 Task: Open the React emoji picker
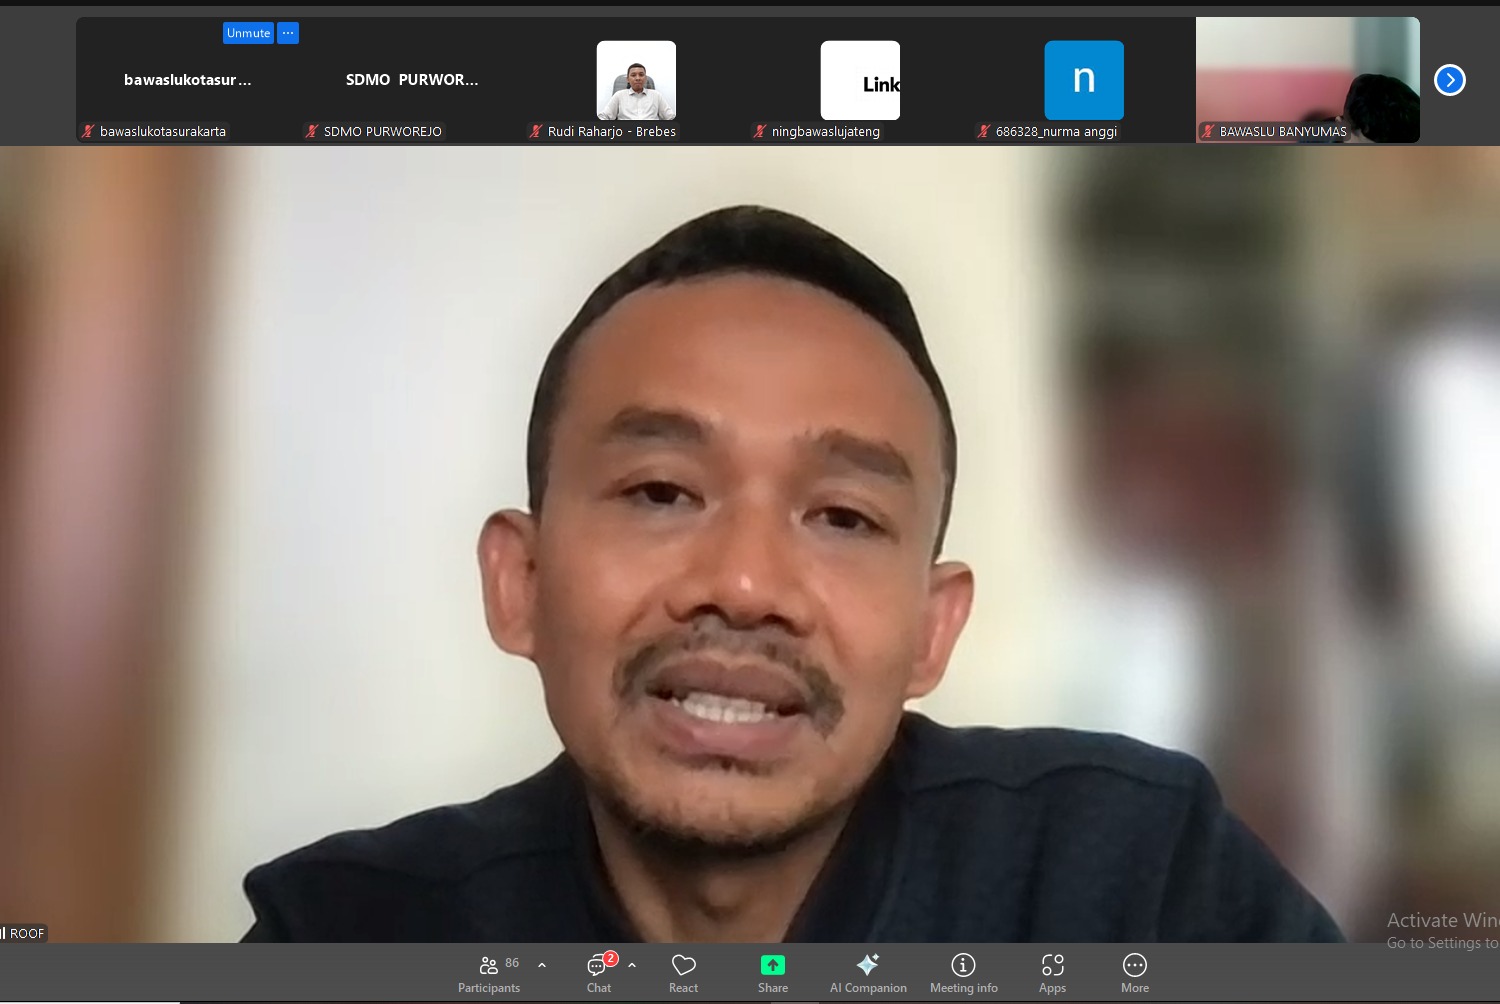(683, 971)
